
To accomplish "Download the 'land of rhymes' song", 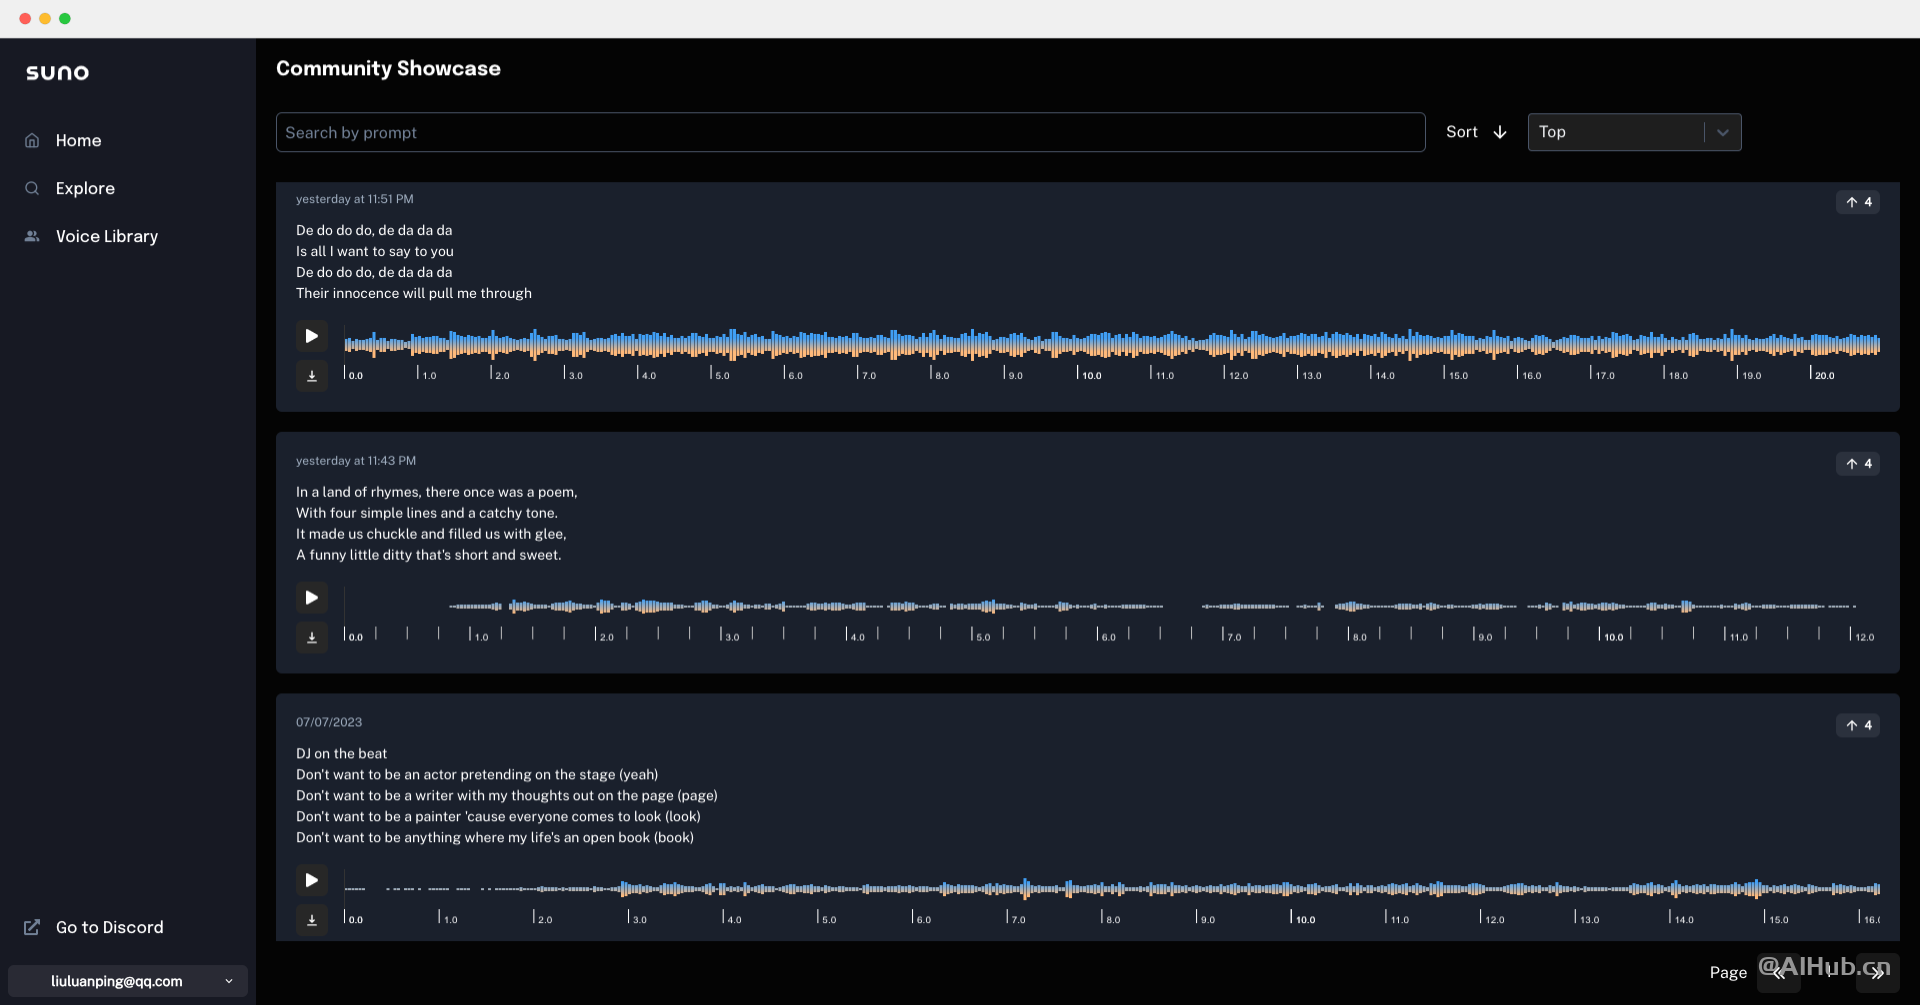I will 311,638.
